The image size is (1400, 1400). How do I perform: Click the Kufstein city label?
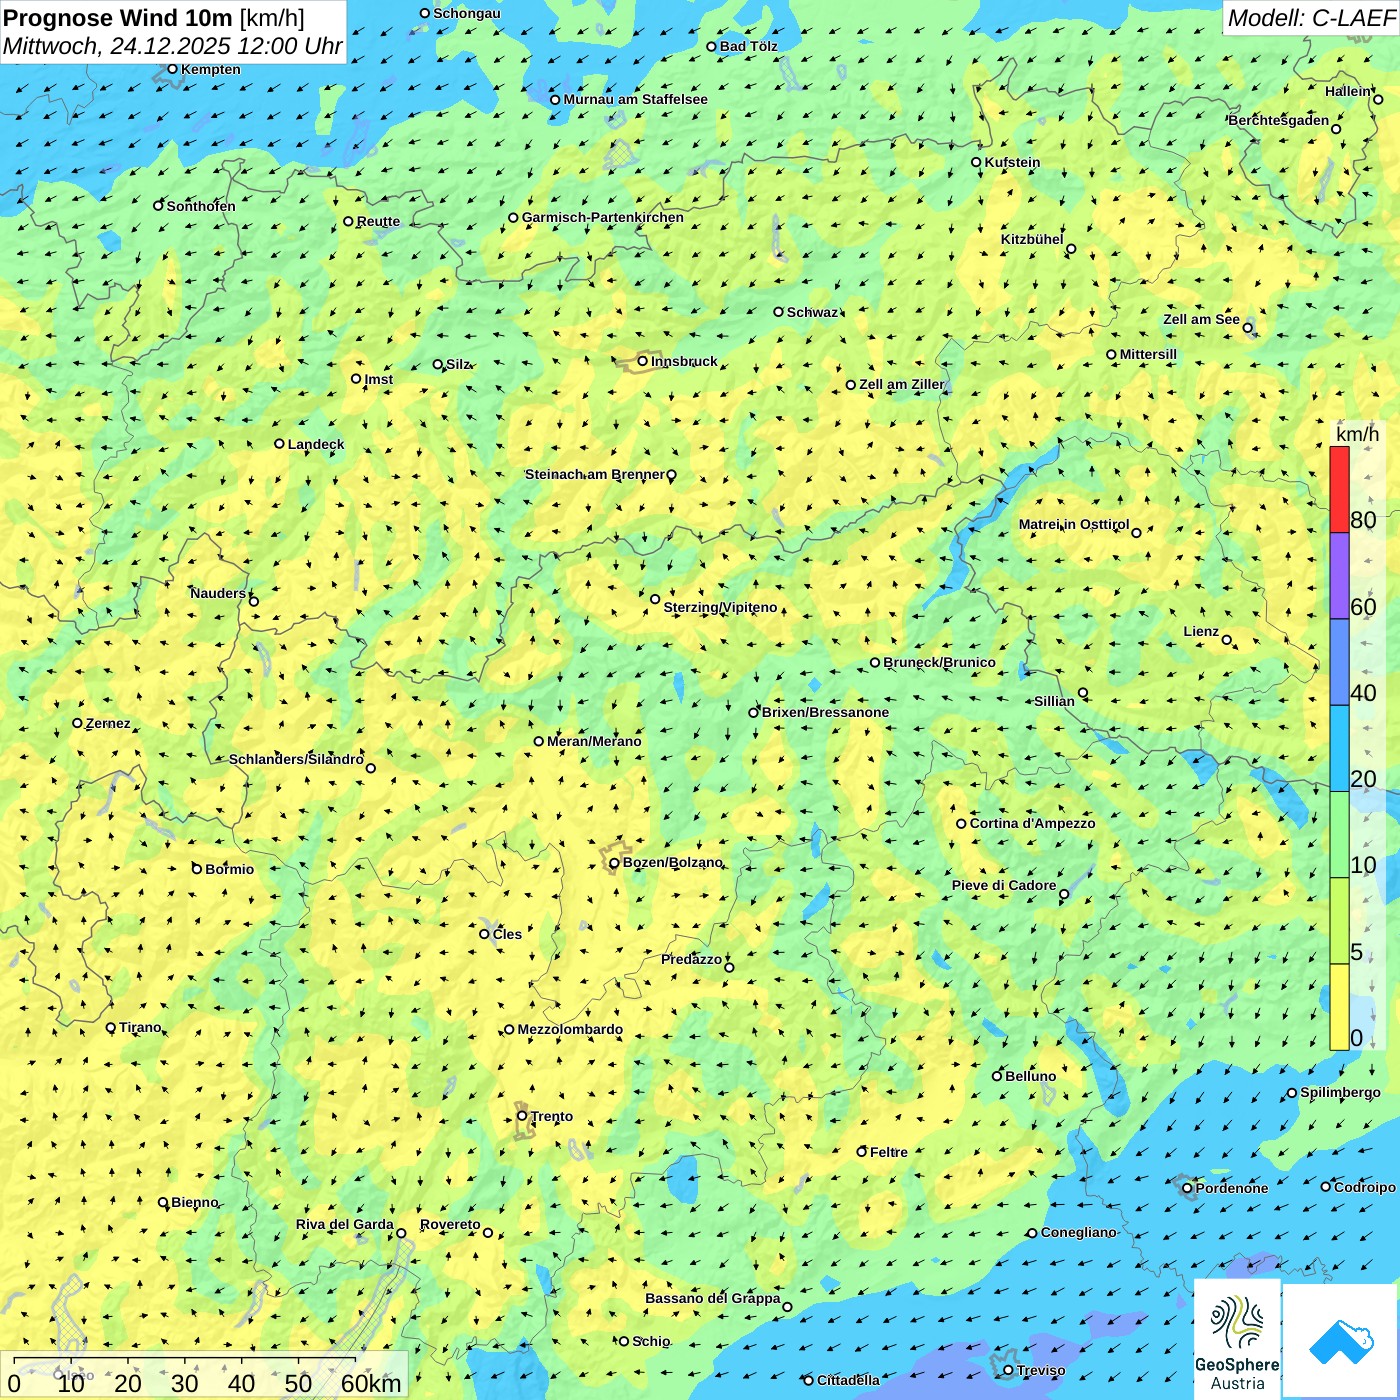(x=1012, y=162)
